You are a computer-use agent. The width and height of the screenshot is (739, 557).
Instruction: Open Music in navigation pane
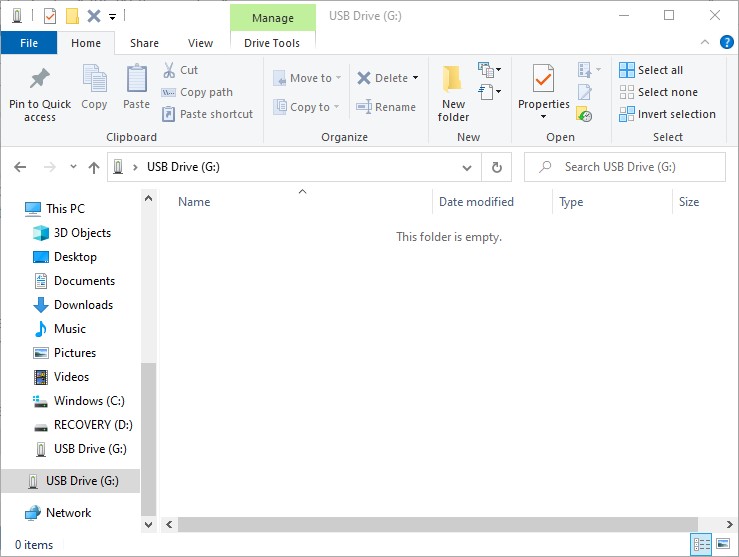click(x=59, y=329)
